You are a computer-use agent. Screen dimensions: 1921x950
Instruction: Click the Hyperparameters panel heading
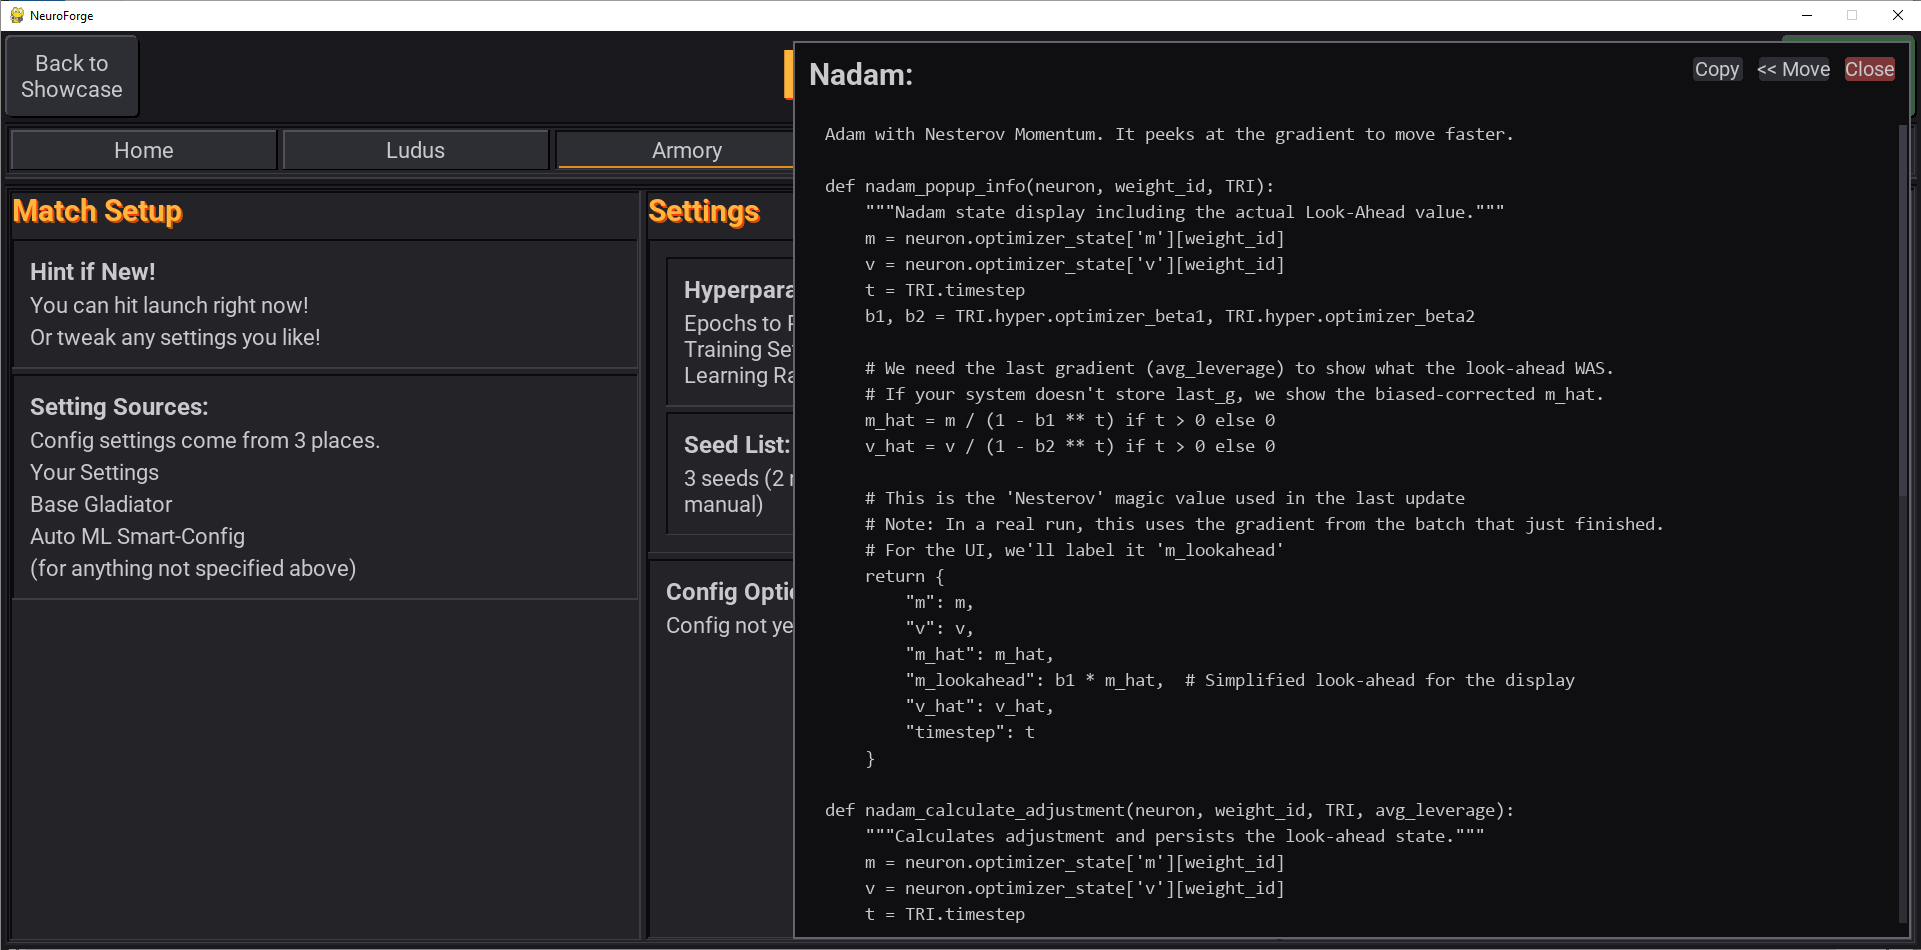[739, 290]
